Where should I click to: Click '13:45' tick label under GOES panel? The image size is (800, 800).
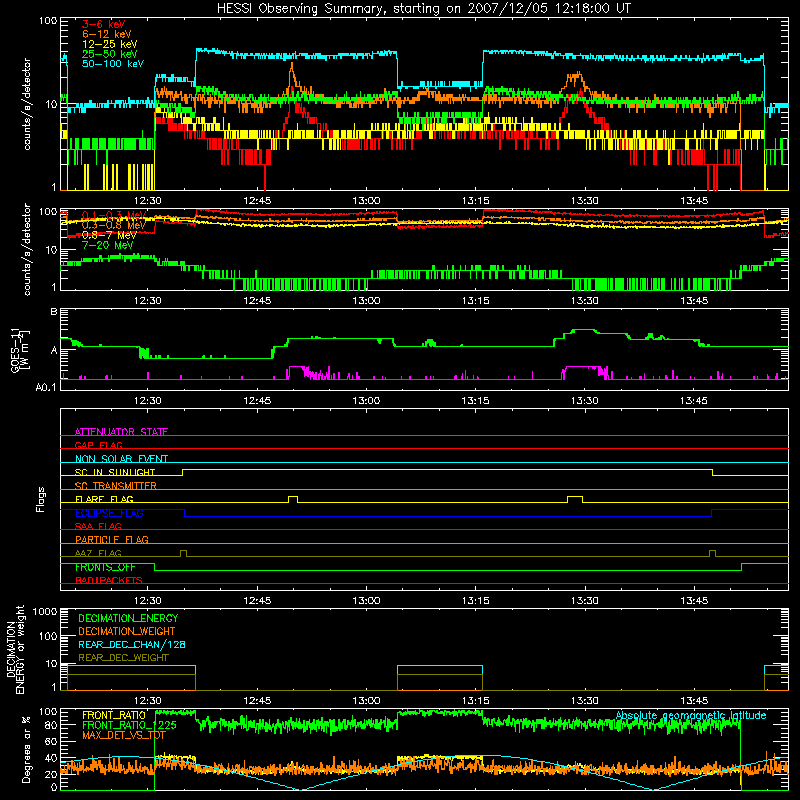[694, 401]
